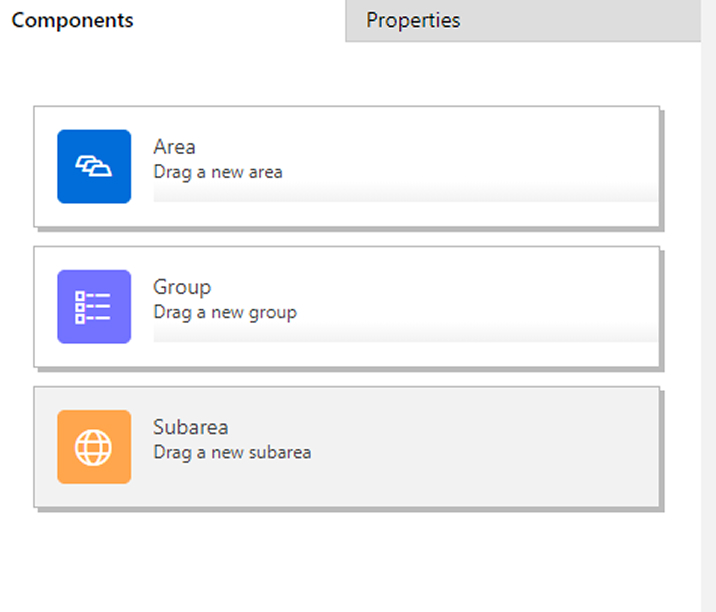The height and width of the screenshot is (612, 716).
Task: Open the Properties tab
Action: pyautogui.click(x=523, y=21)
